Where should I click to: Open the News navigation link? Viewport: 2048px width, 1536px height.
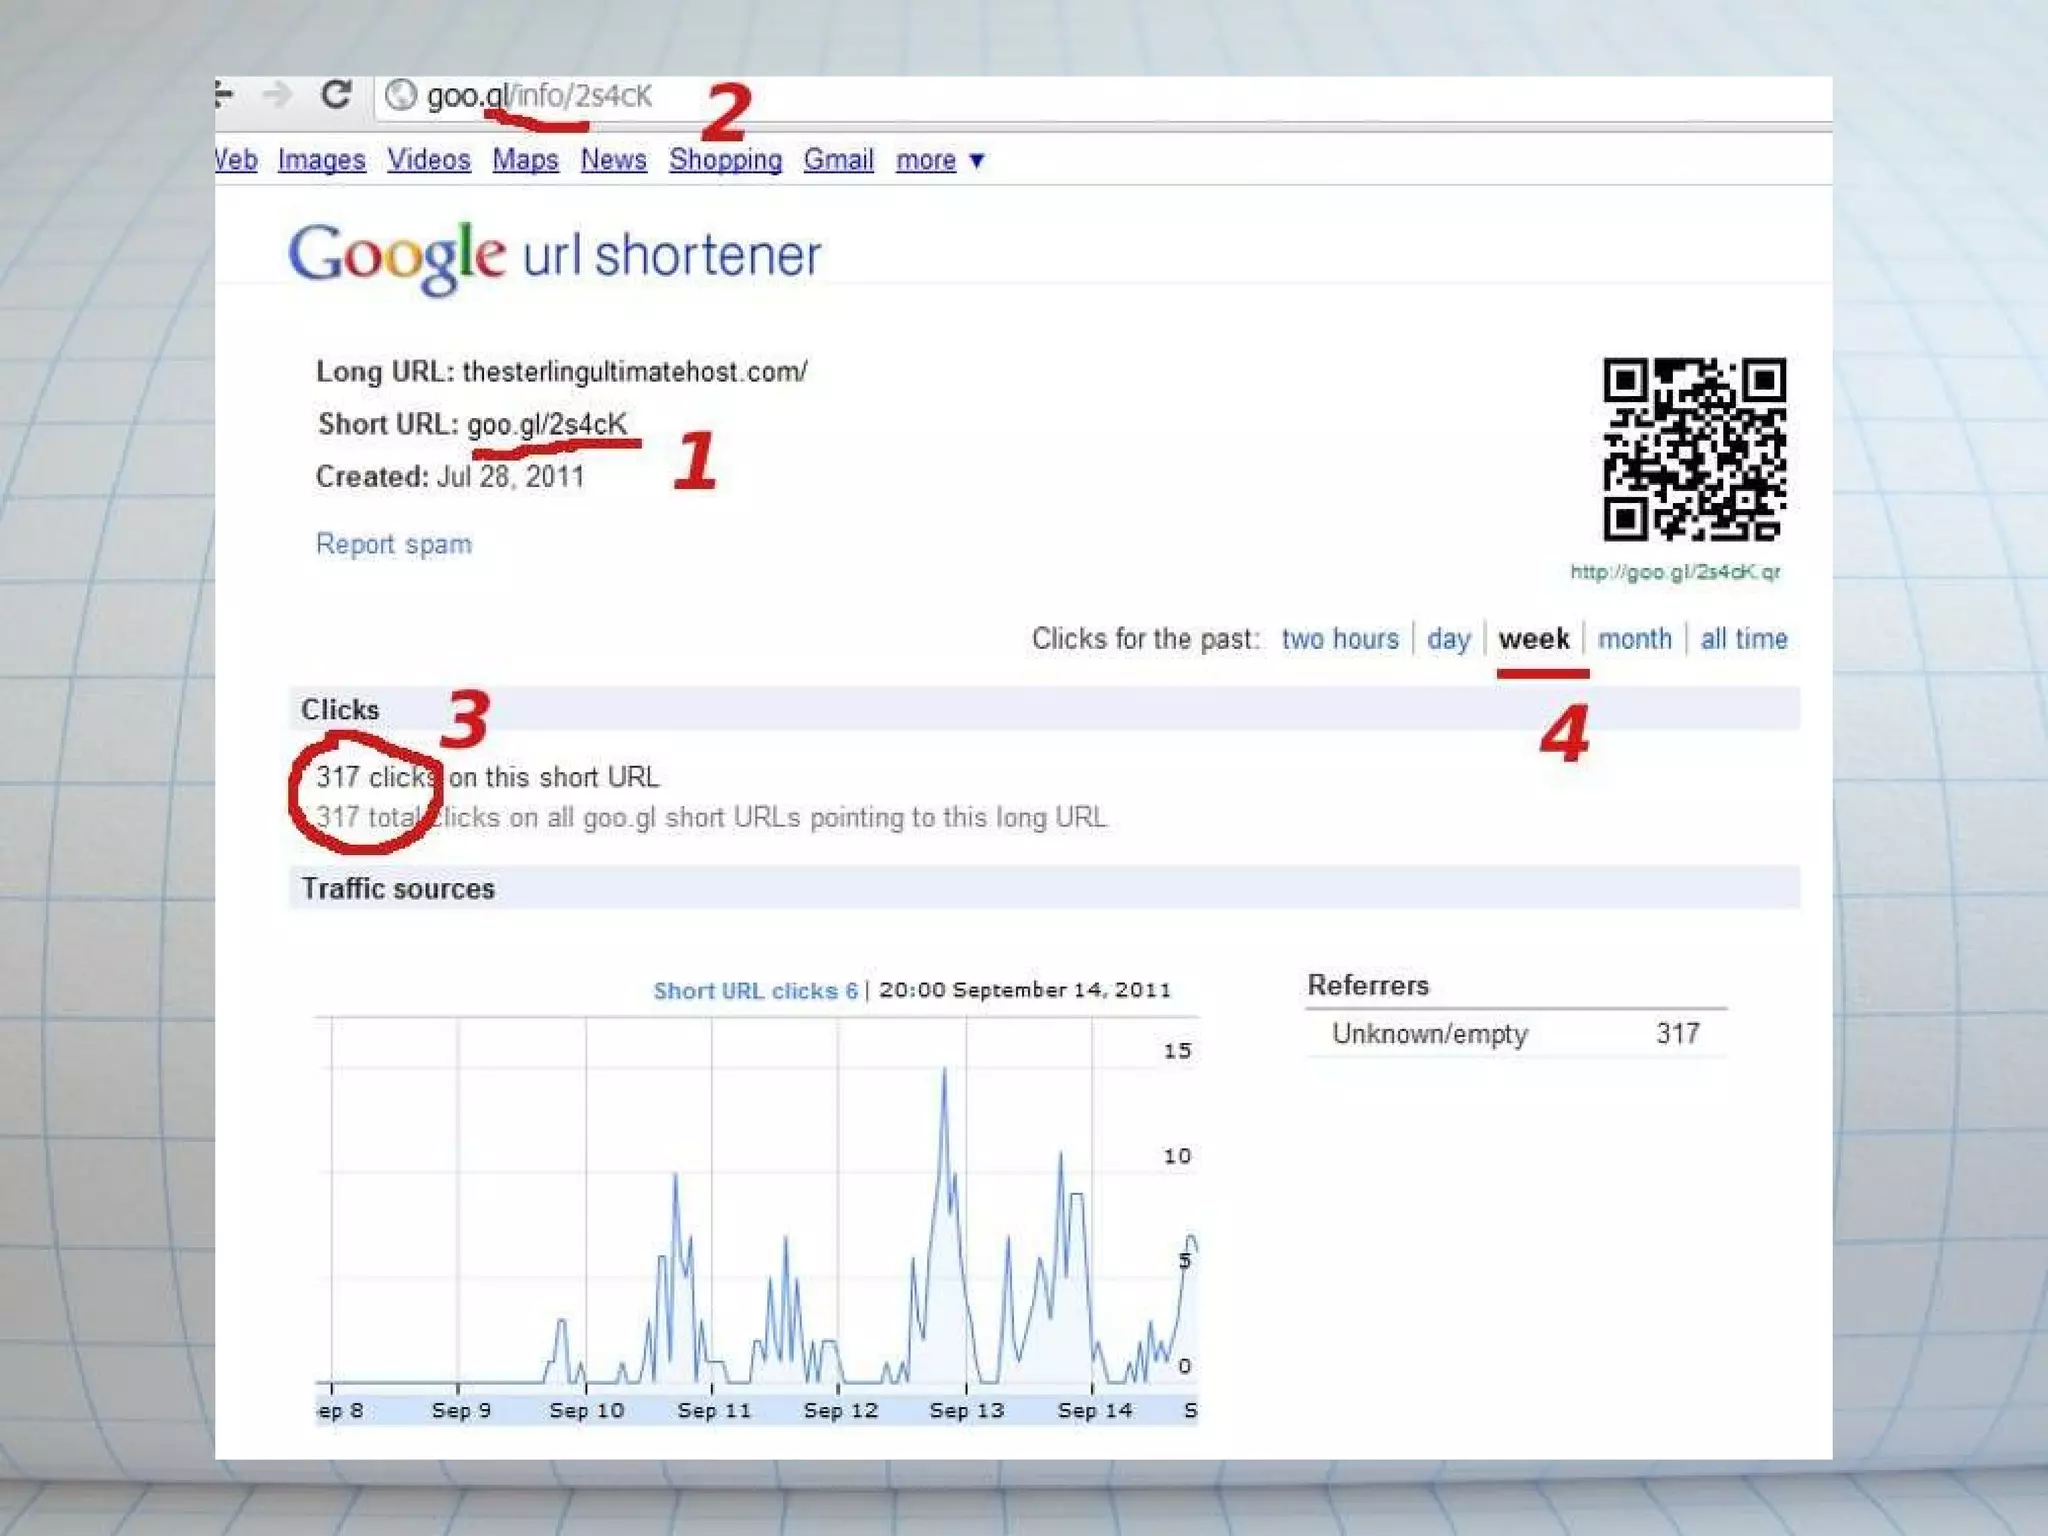pyautogui.click(x=613, y=160)
